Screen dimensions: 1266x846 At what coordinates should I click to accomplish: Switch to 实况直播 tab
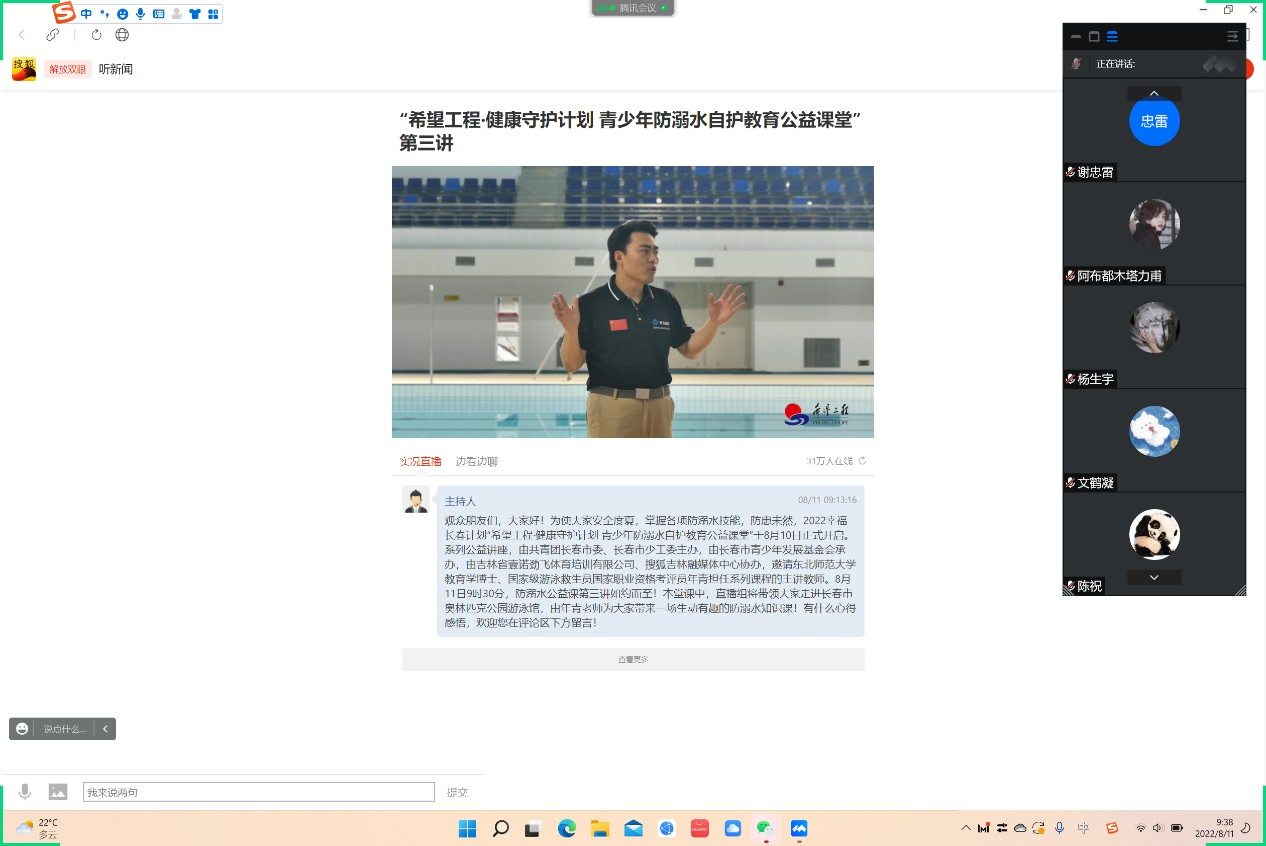click(421, 461)
